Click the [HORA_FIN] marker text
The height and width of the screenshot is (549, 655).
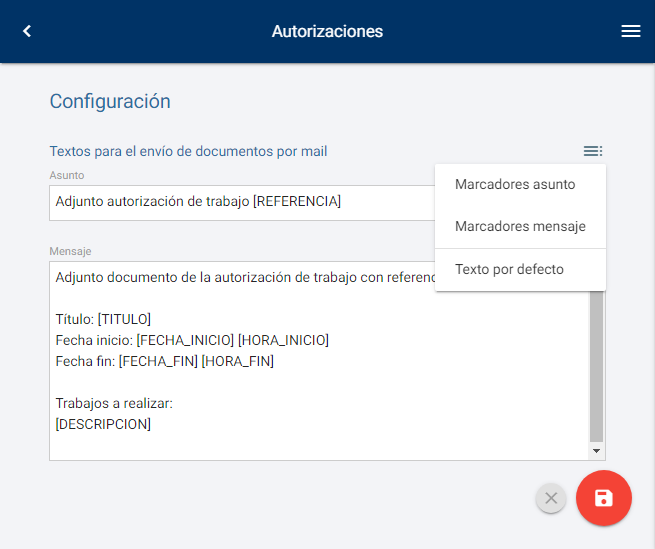[237, 361]
